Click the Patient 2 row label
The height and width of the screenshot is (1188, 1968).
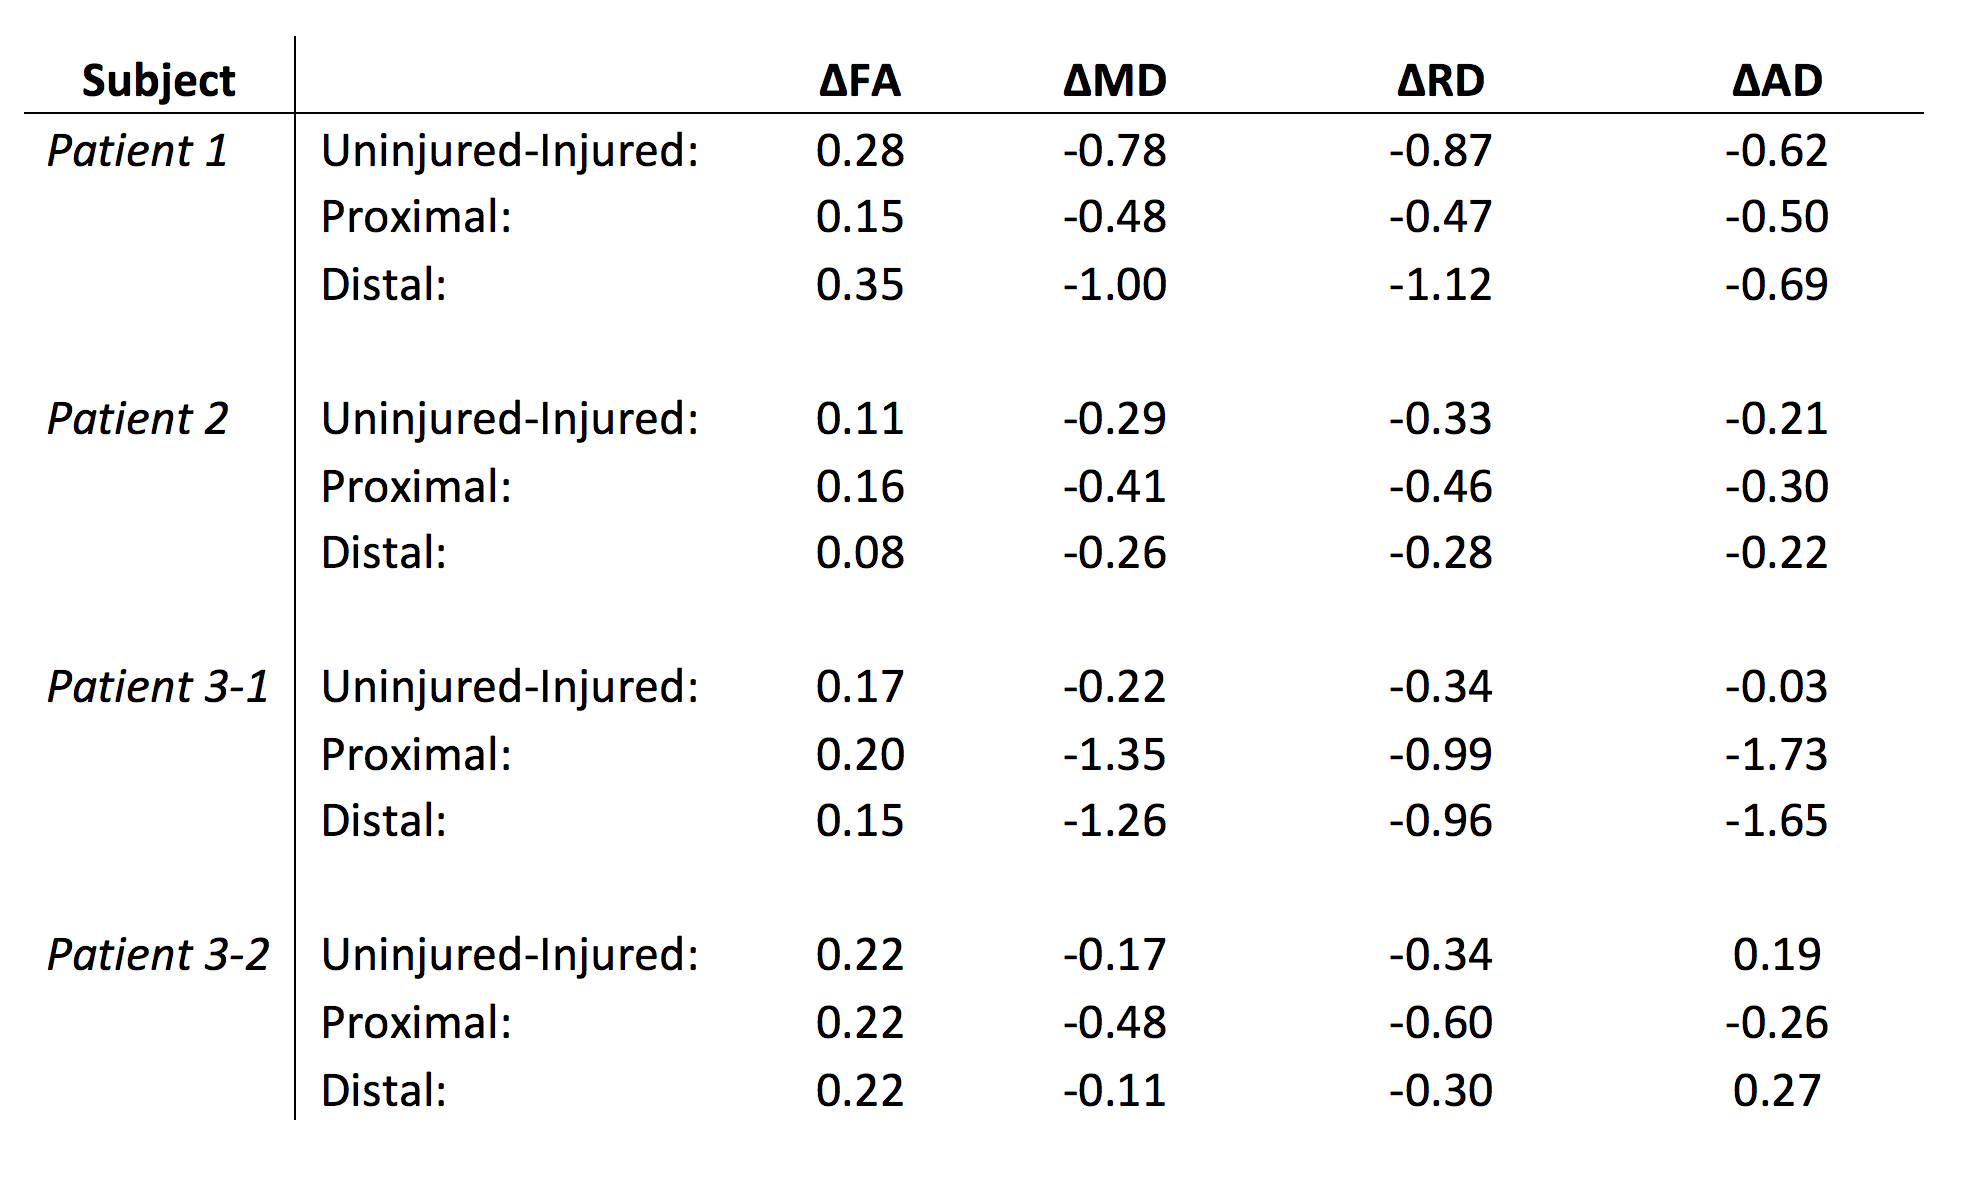(138, 419)
